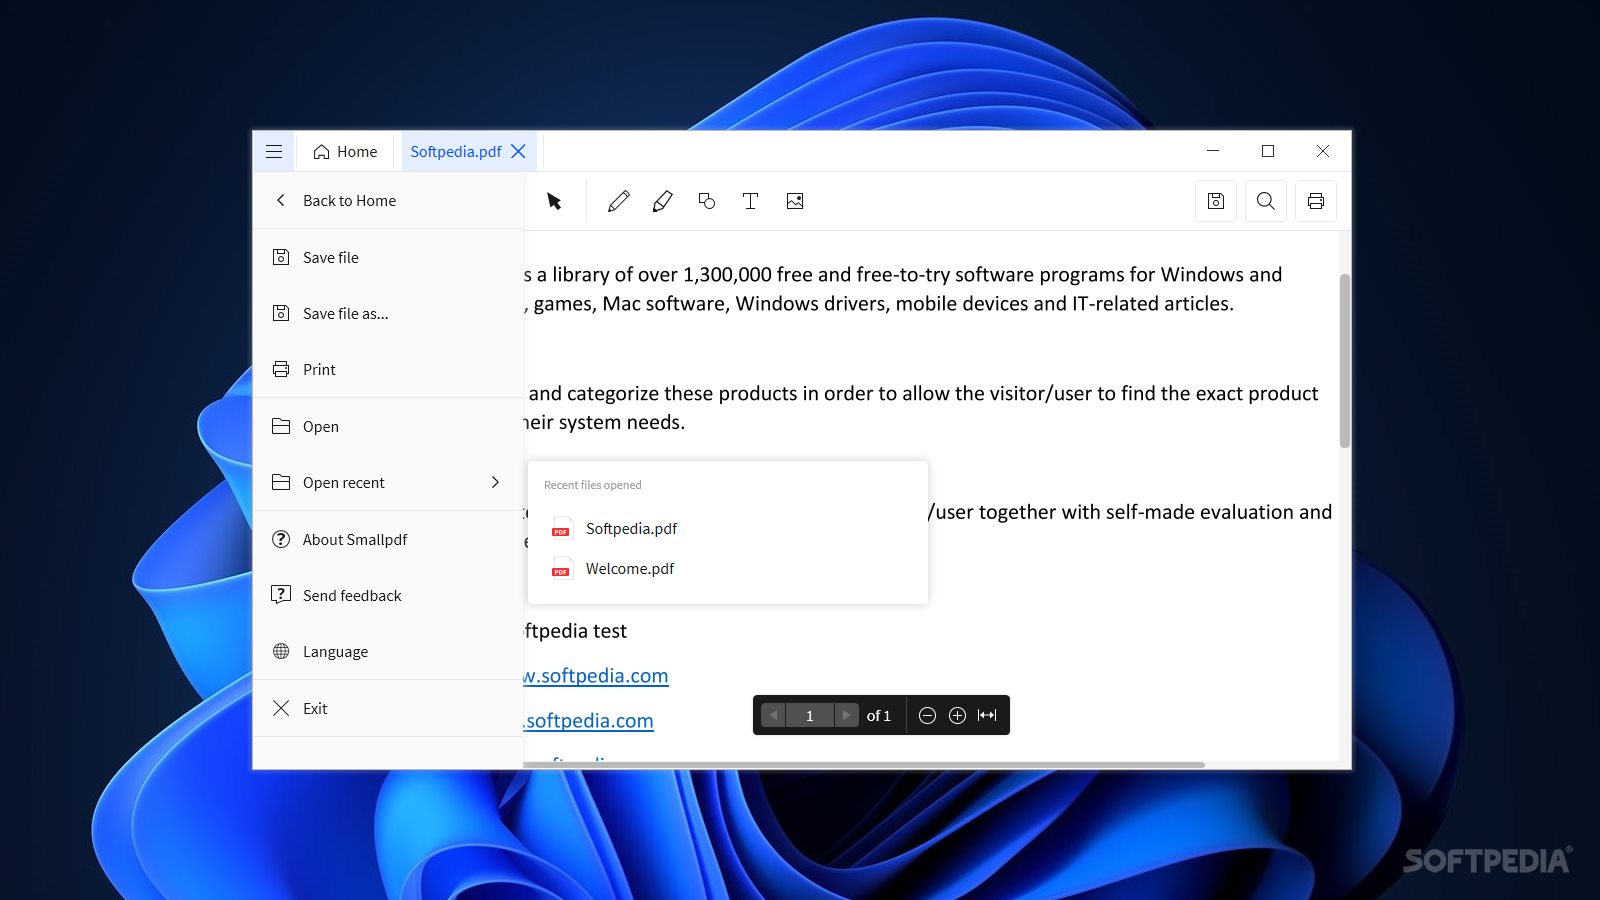1600x900 pixels.
Task: Click the Exit X icon
Action: pyautogui.click(x=281, y=708)
